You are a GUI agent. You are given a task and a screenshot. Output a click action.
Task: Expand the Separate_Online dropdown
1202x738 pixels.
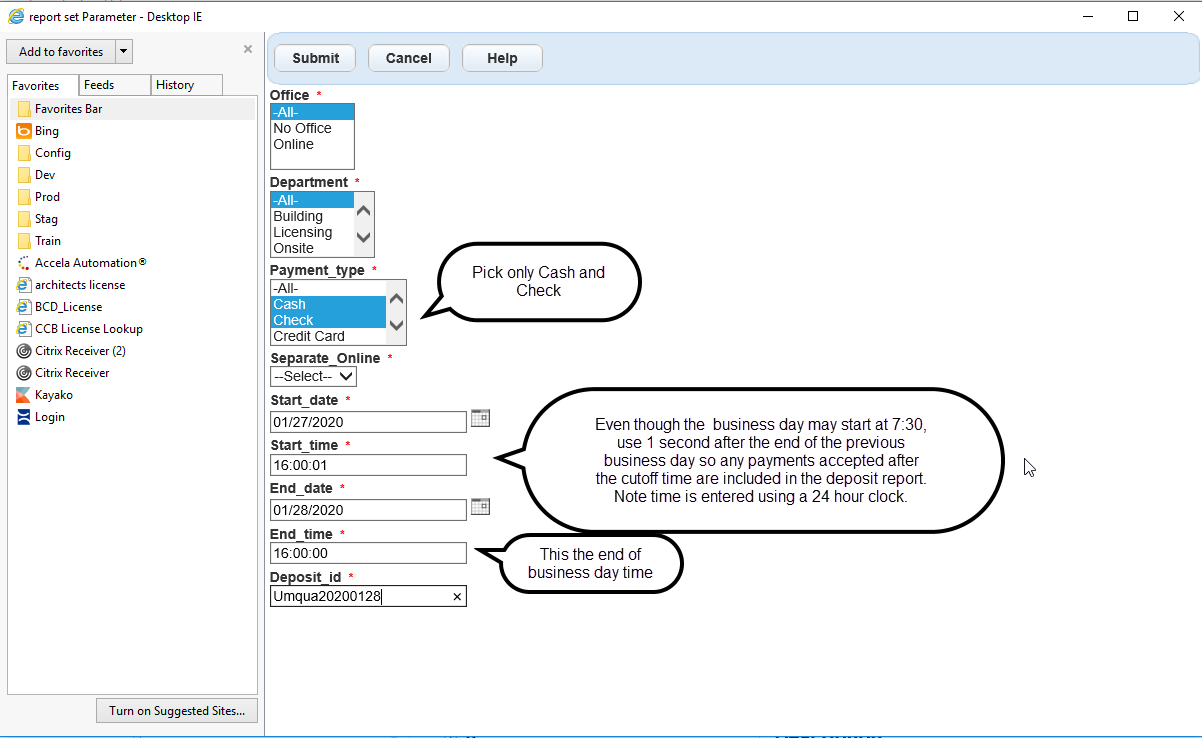313,377
